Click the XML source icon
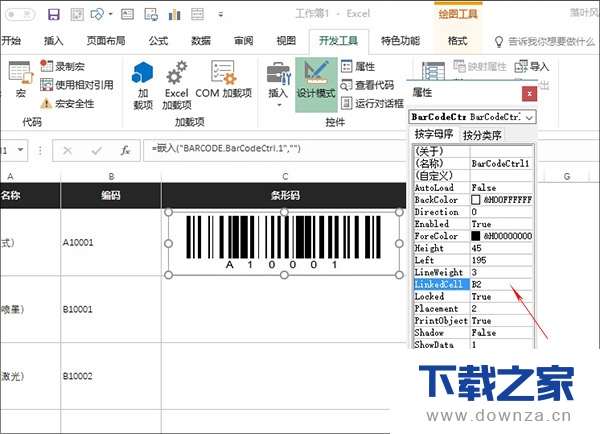This screenshot has width=600, height=434. click(x=433, y=71)
